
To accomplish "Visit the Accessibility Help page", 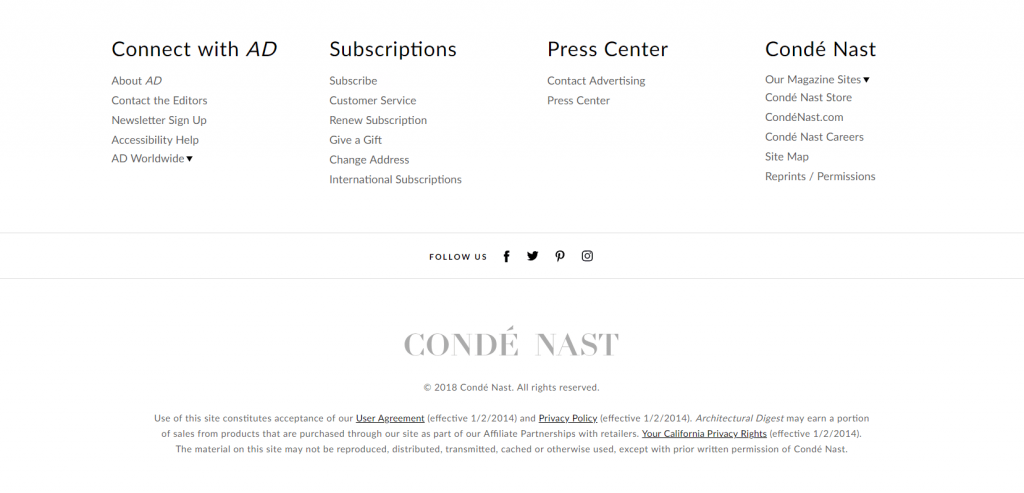I will [155, 140].
